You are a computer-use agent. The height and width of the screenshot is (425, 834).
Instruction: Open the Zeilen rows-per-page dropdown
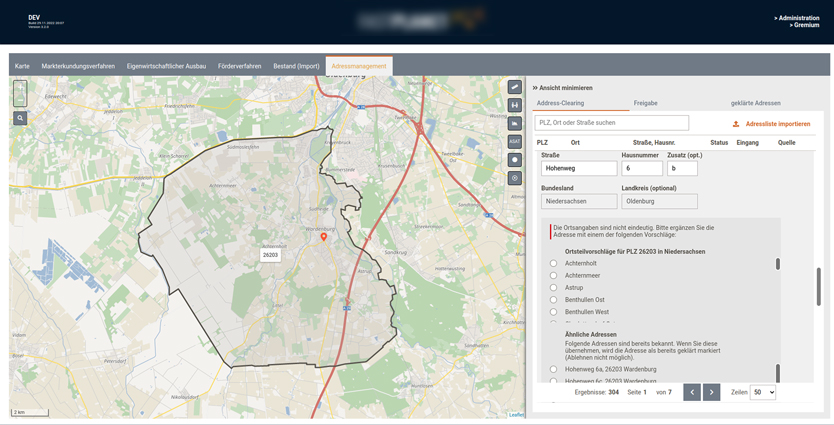click(763, 392)
